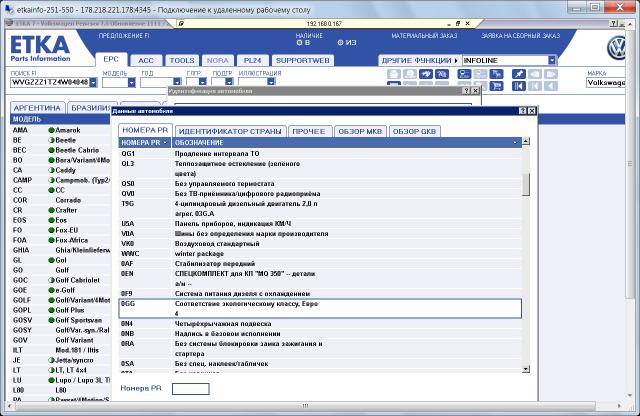Close the vehicle identification dialog behind
This screenshot has width=640, height=416.
coord(476,91)
